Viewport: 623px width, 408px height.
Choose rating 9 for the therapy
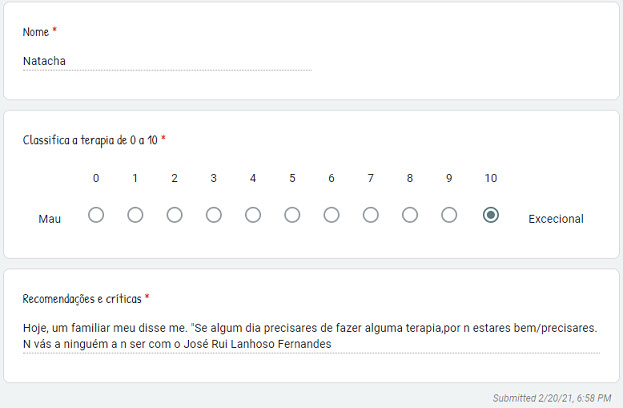tap(449, 215)
